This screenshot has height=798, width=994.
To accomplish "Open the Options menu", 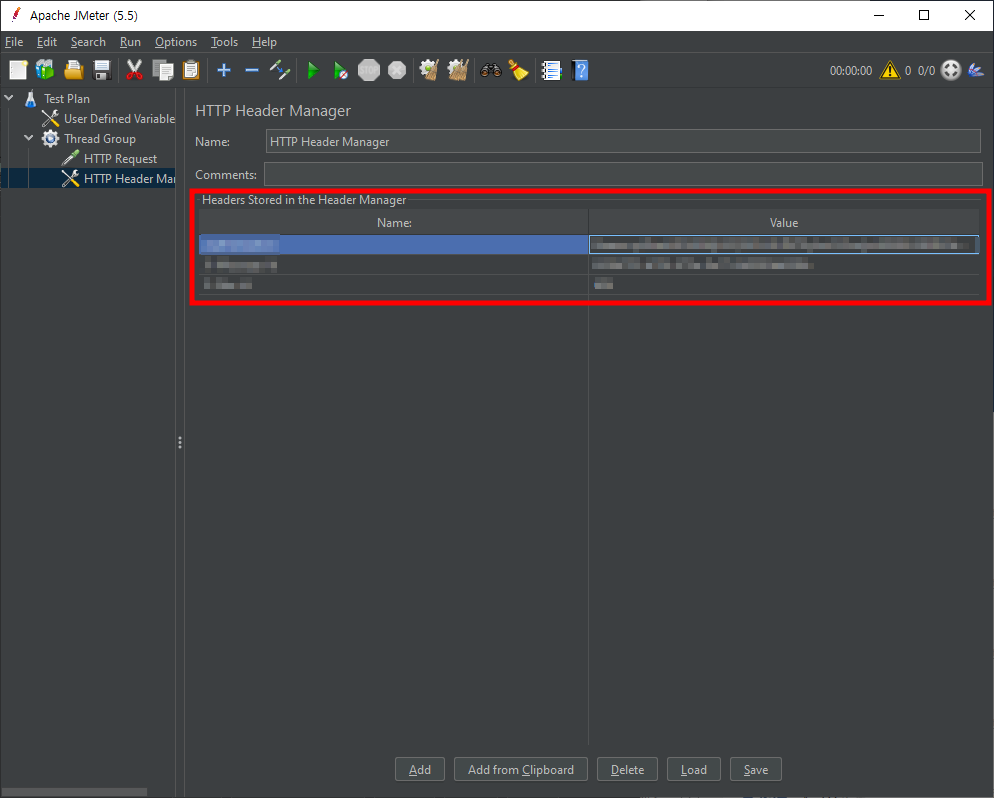I will pos(176,42).
